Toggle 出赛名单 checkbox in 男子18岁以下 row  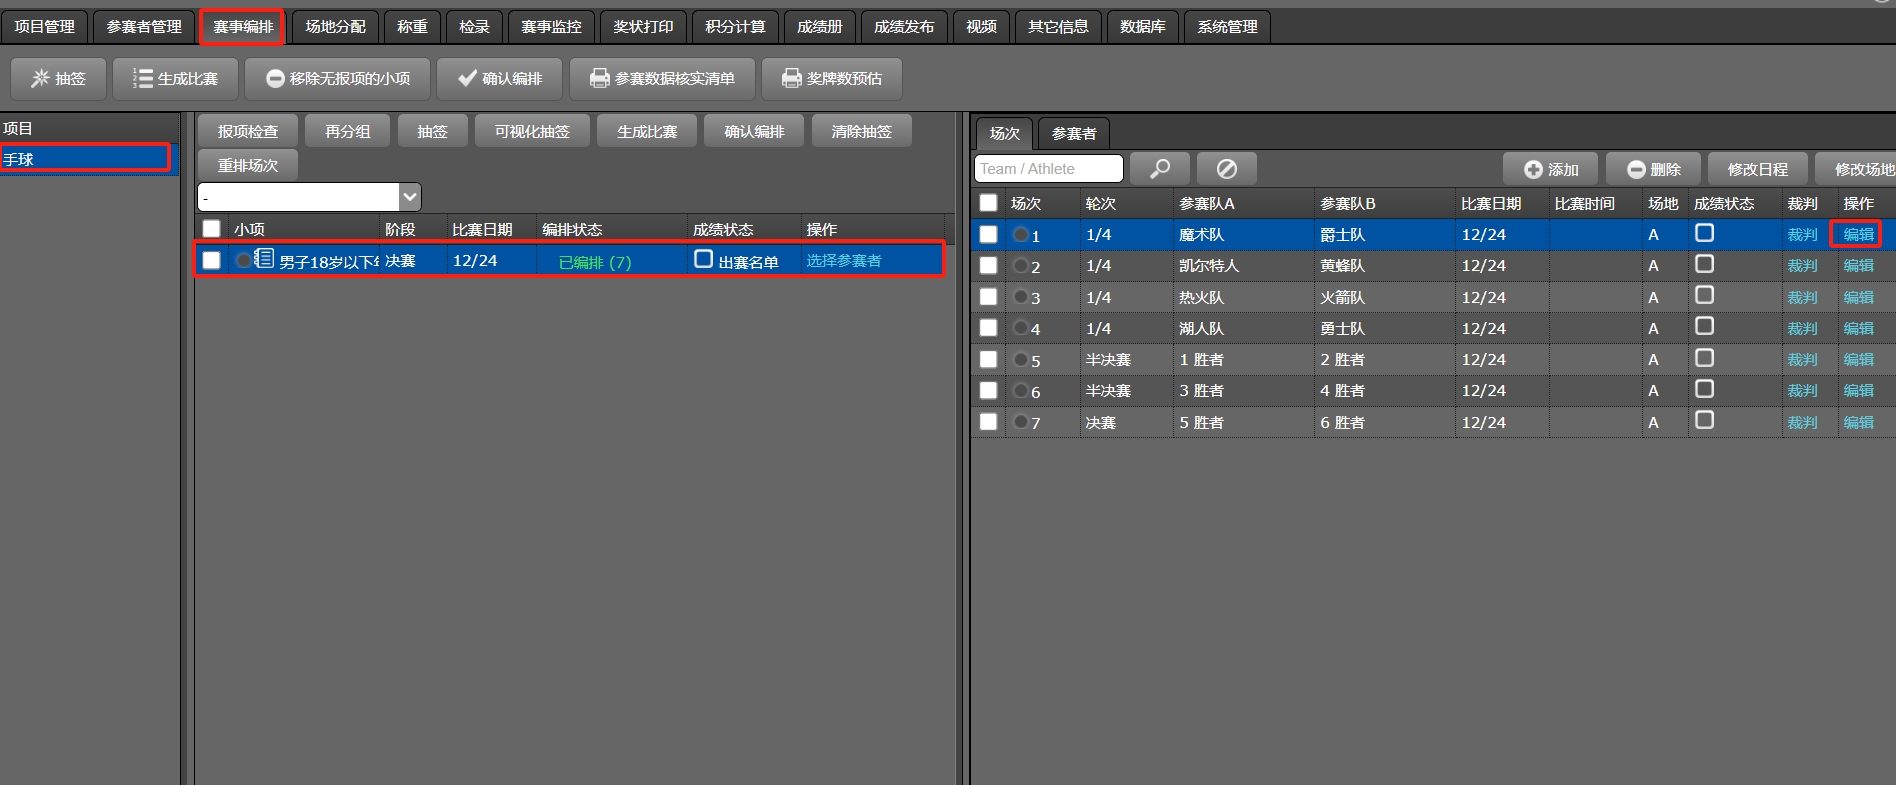click(x=703, y=259)
